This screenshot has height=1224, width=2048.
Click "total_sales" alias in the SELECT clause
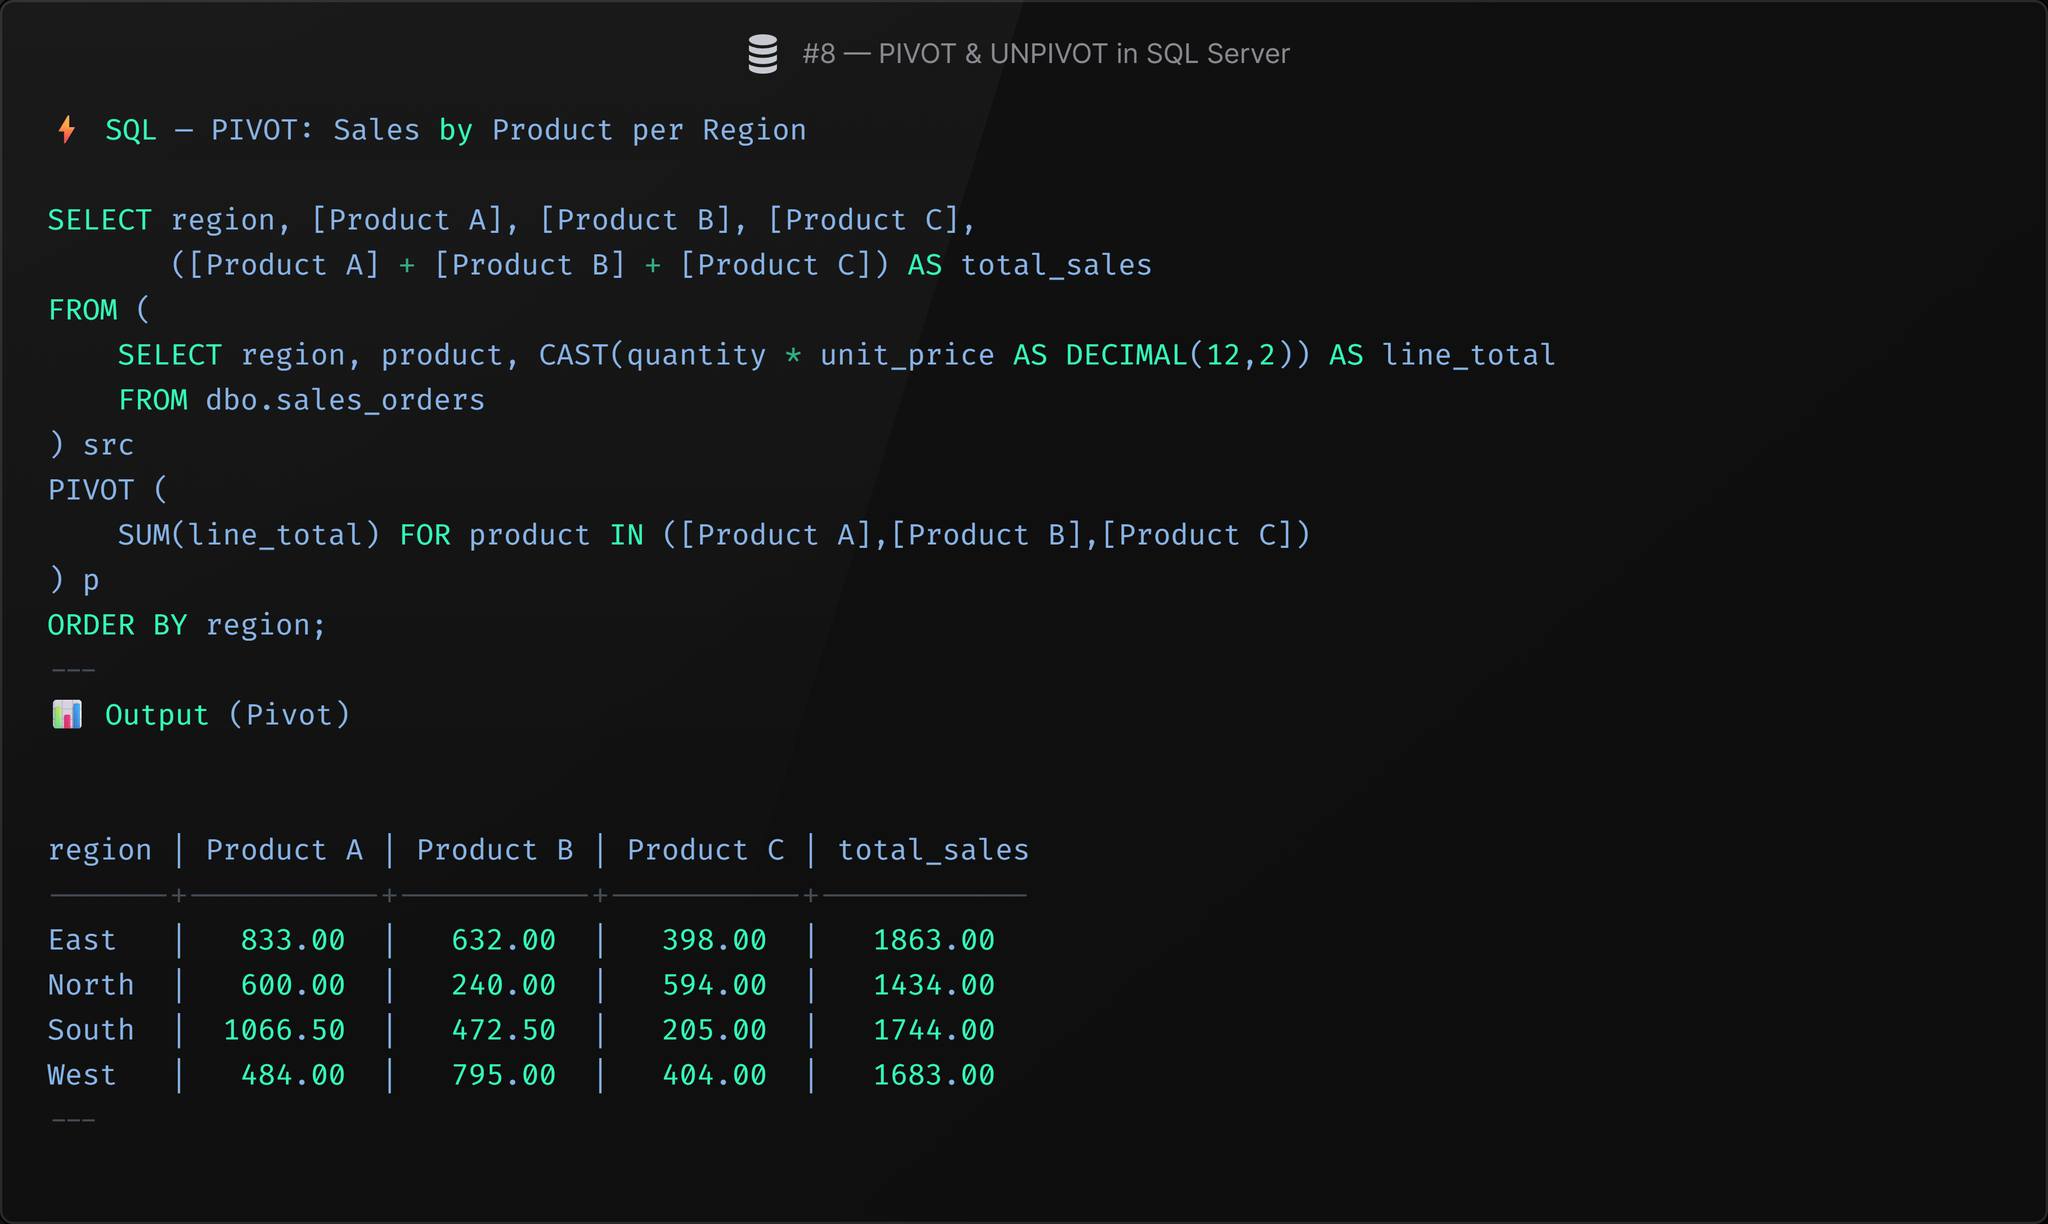point(1056,265)
